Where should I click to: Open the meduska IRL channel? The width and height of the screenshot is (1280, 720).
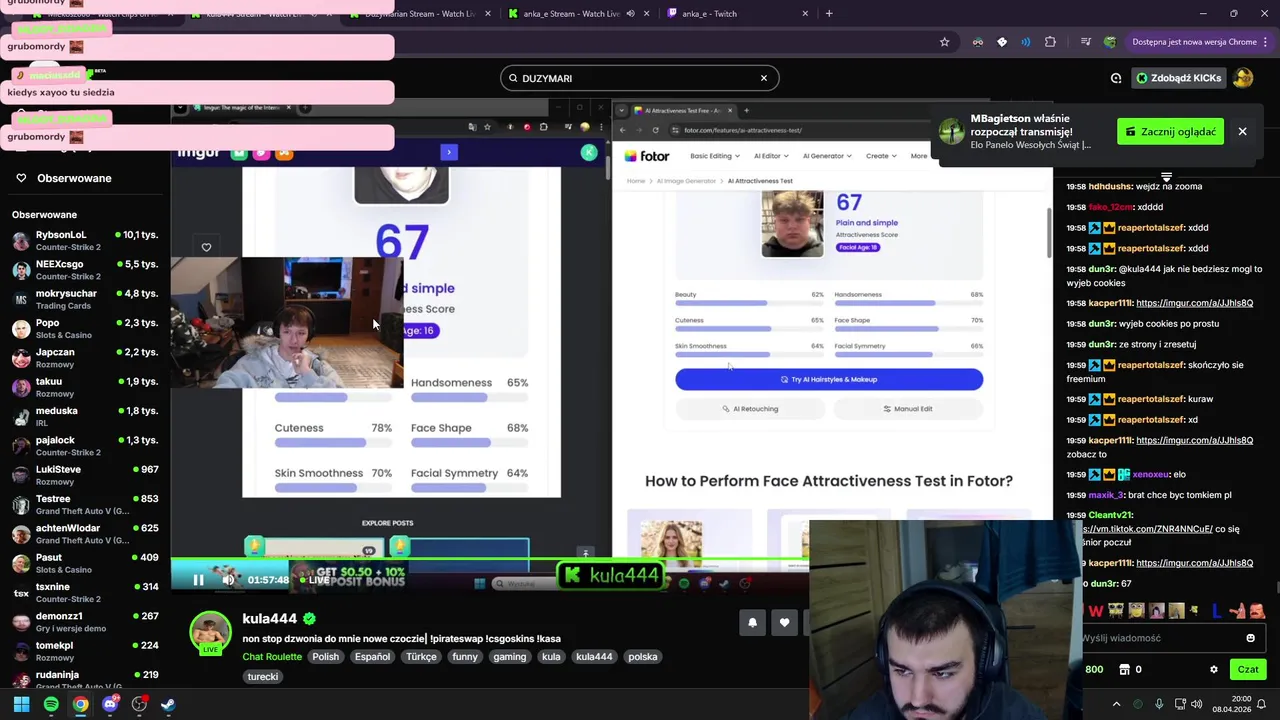(x=85, y=416)
